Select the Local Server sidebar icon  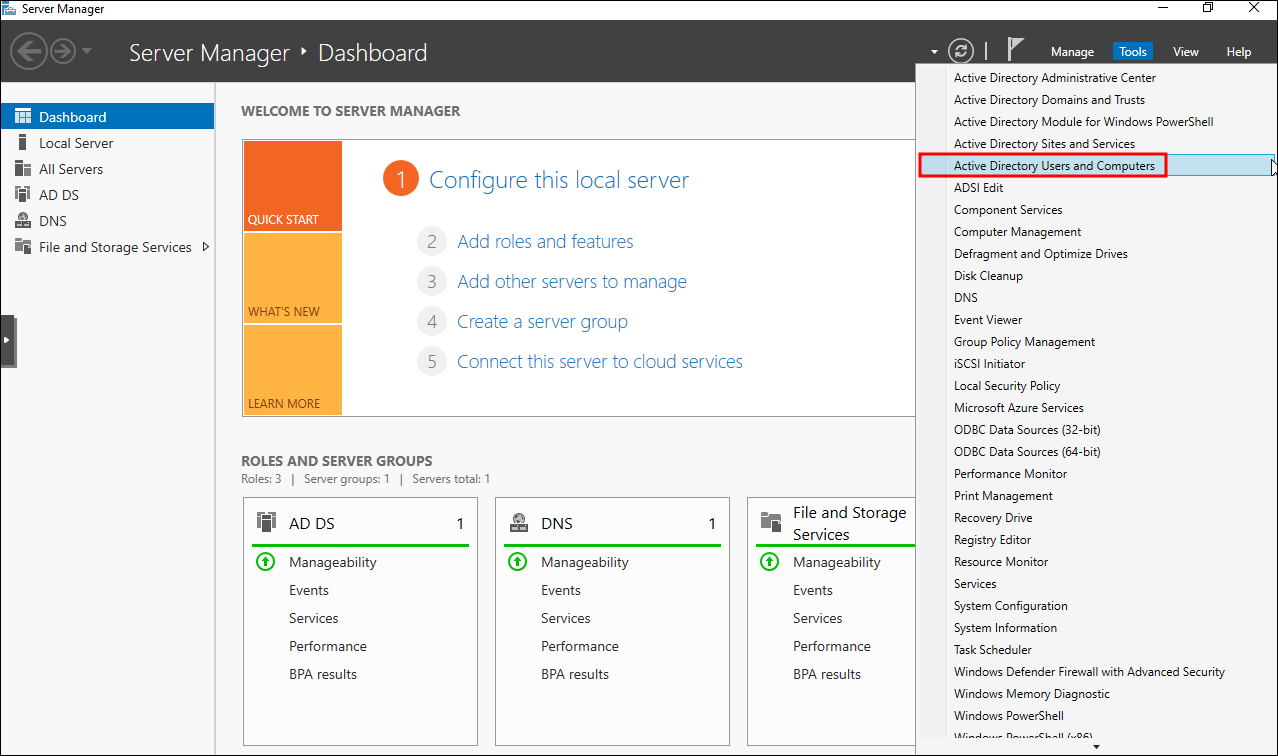click(22, 143)
